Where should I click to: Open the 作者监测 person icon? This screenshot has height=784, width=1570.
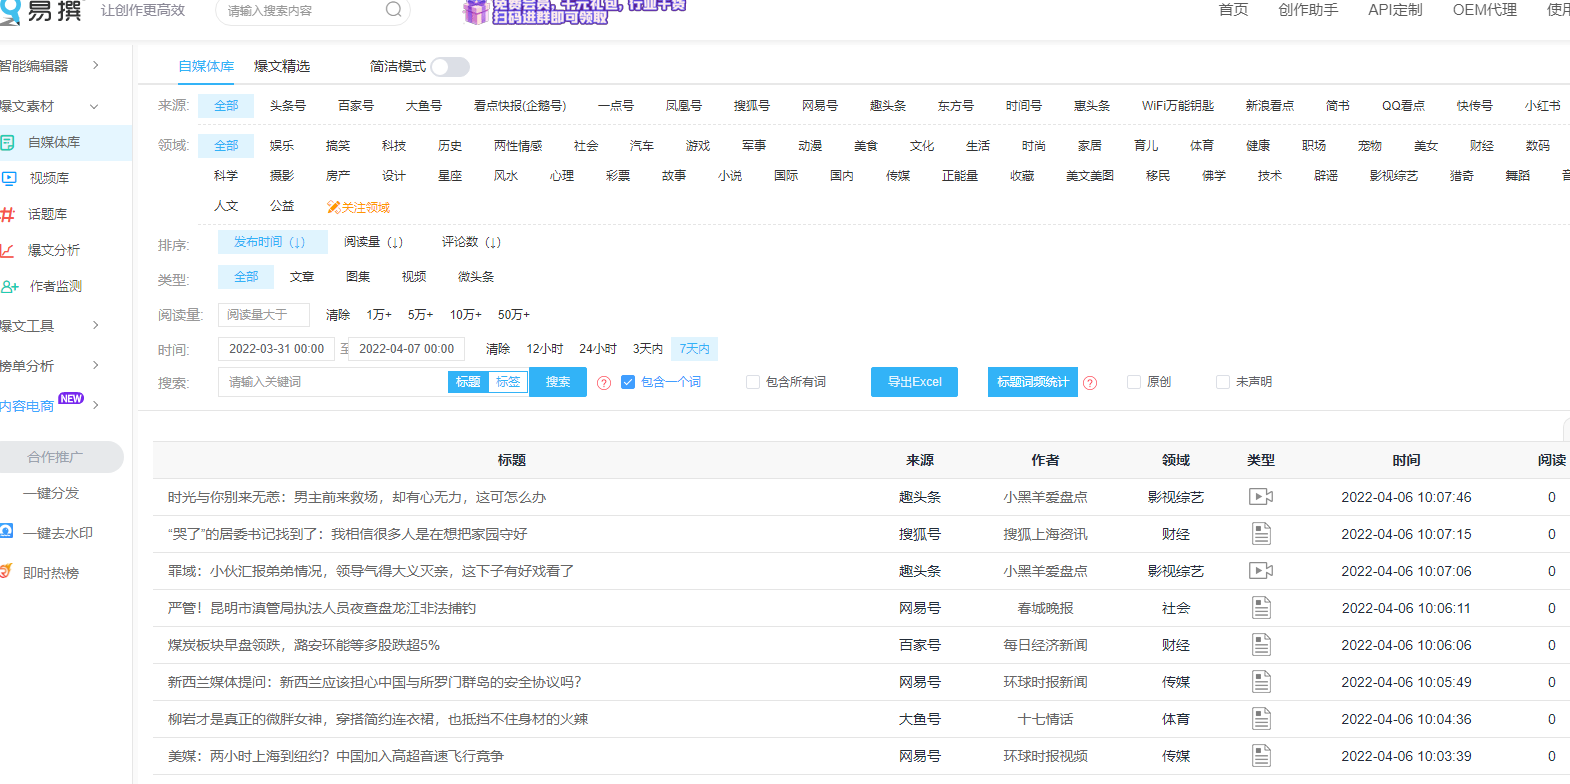pyautogui.click(x=10, y=286)
